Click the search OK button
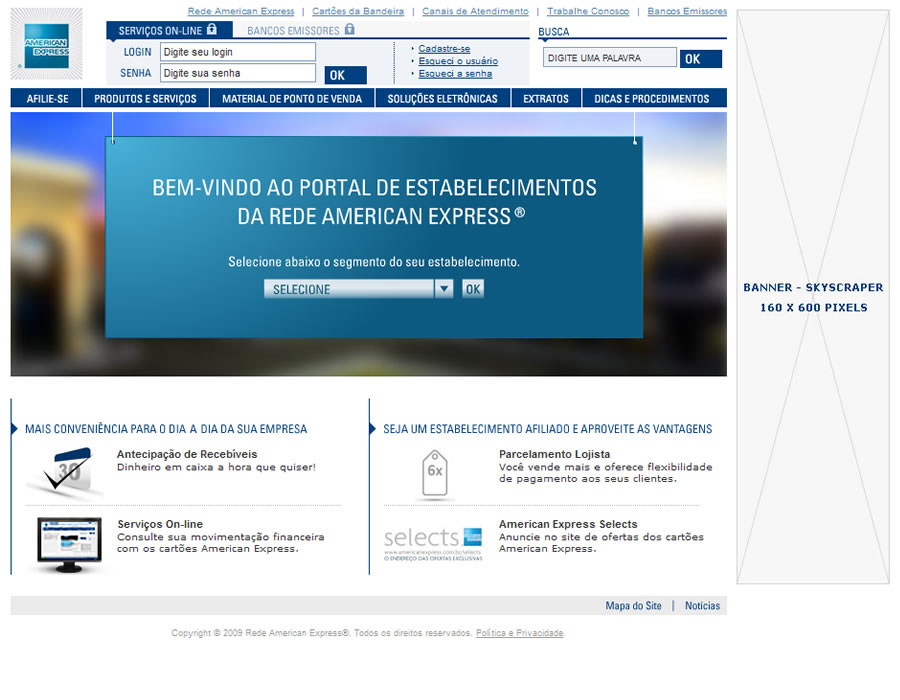 click(700, 59)
